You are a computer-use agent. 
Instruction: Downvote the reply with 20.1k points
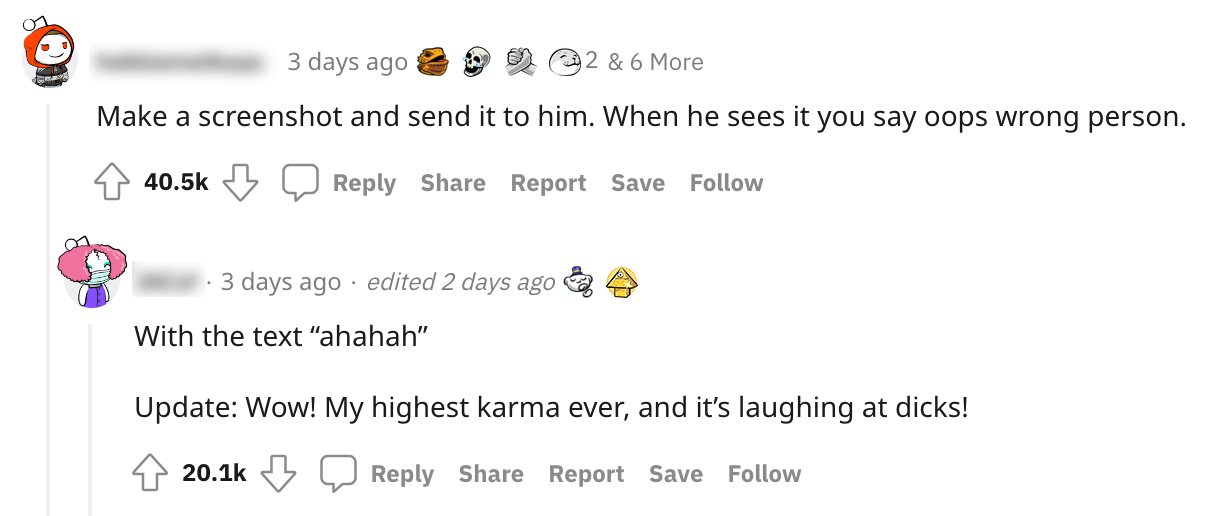tap(278, 474)
